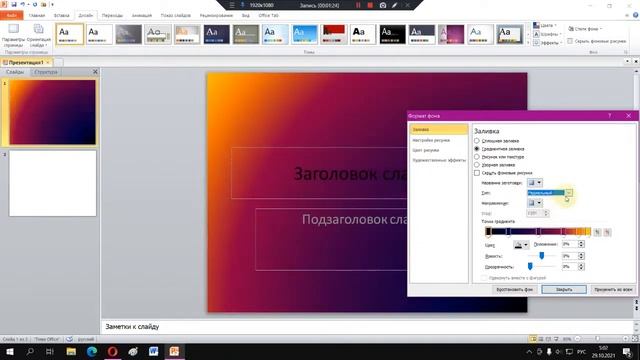Select the leftmost dark gradient stop marker
This screenshot has height=360, width=640.
488,232
